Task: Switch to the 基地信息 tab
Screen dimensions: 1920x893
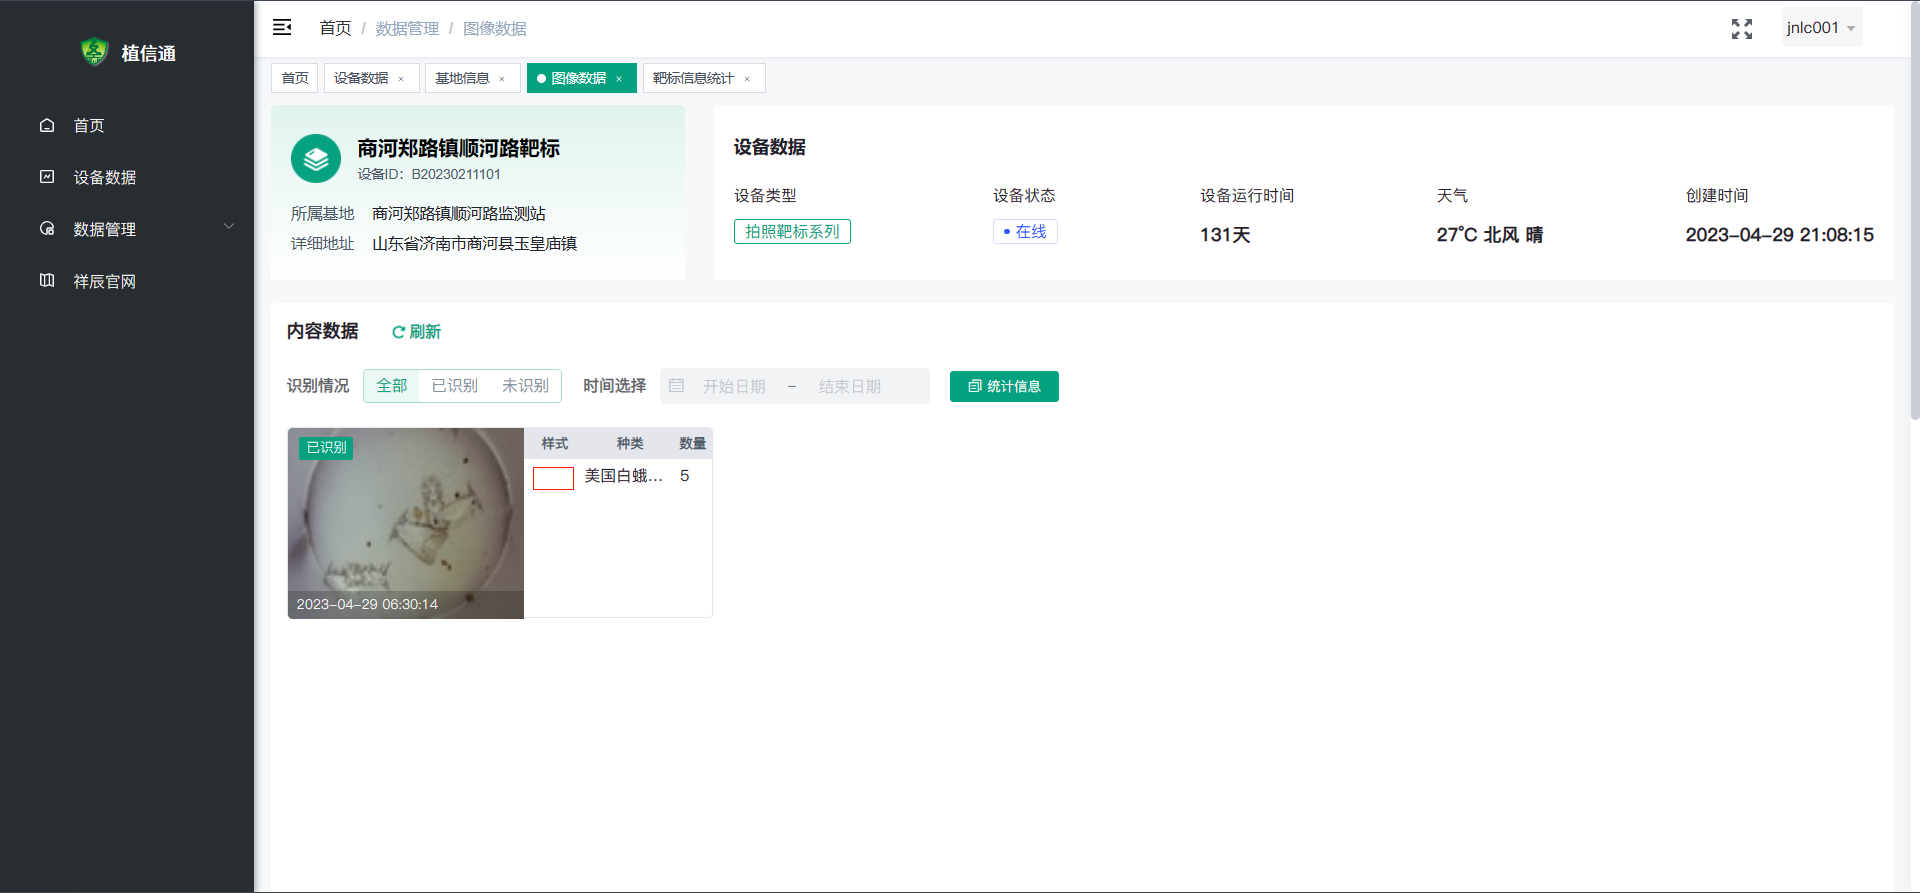Action: coord(462,78)
